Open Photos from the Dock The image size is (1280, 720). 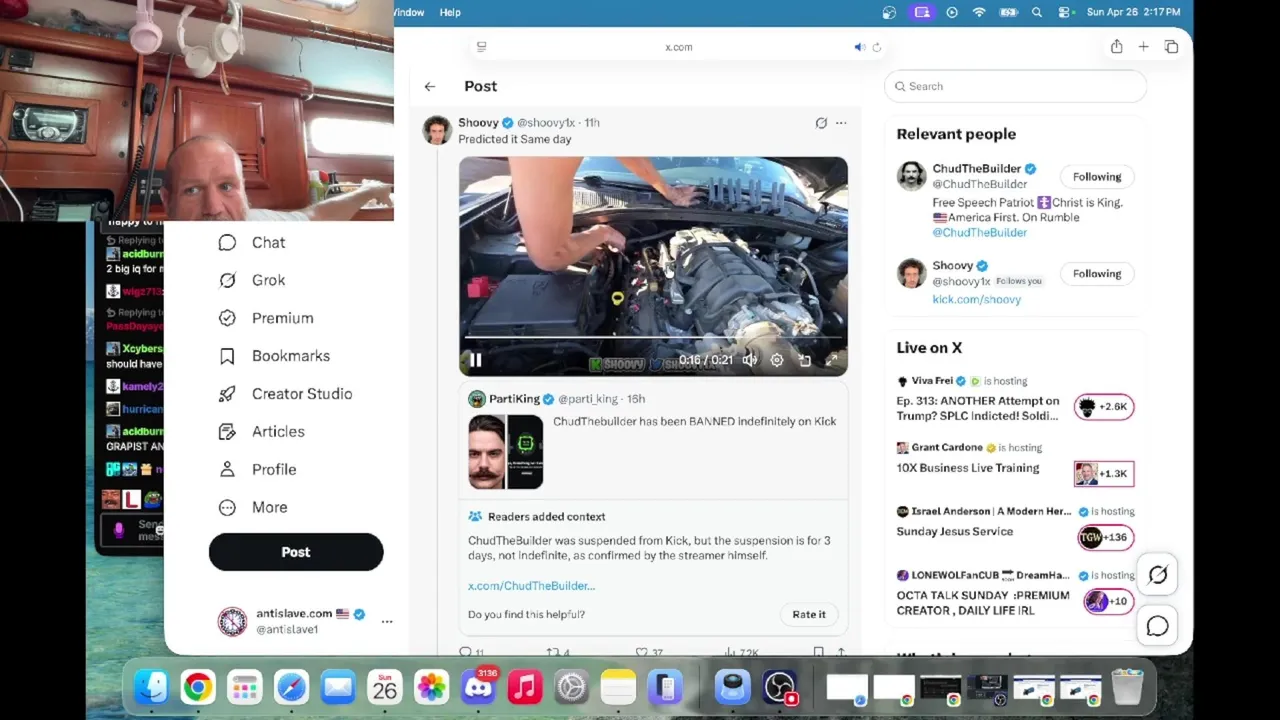(431, 687)
